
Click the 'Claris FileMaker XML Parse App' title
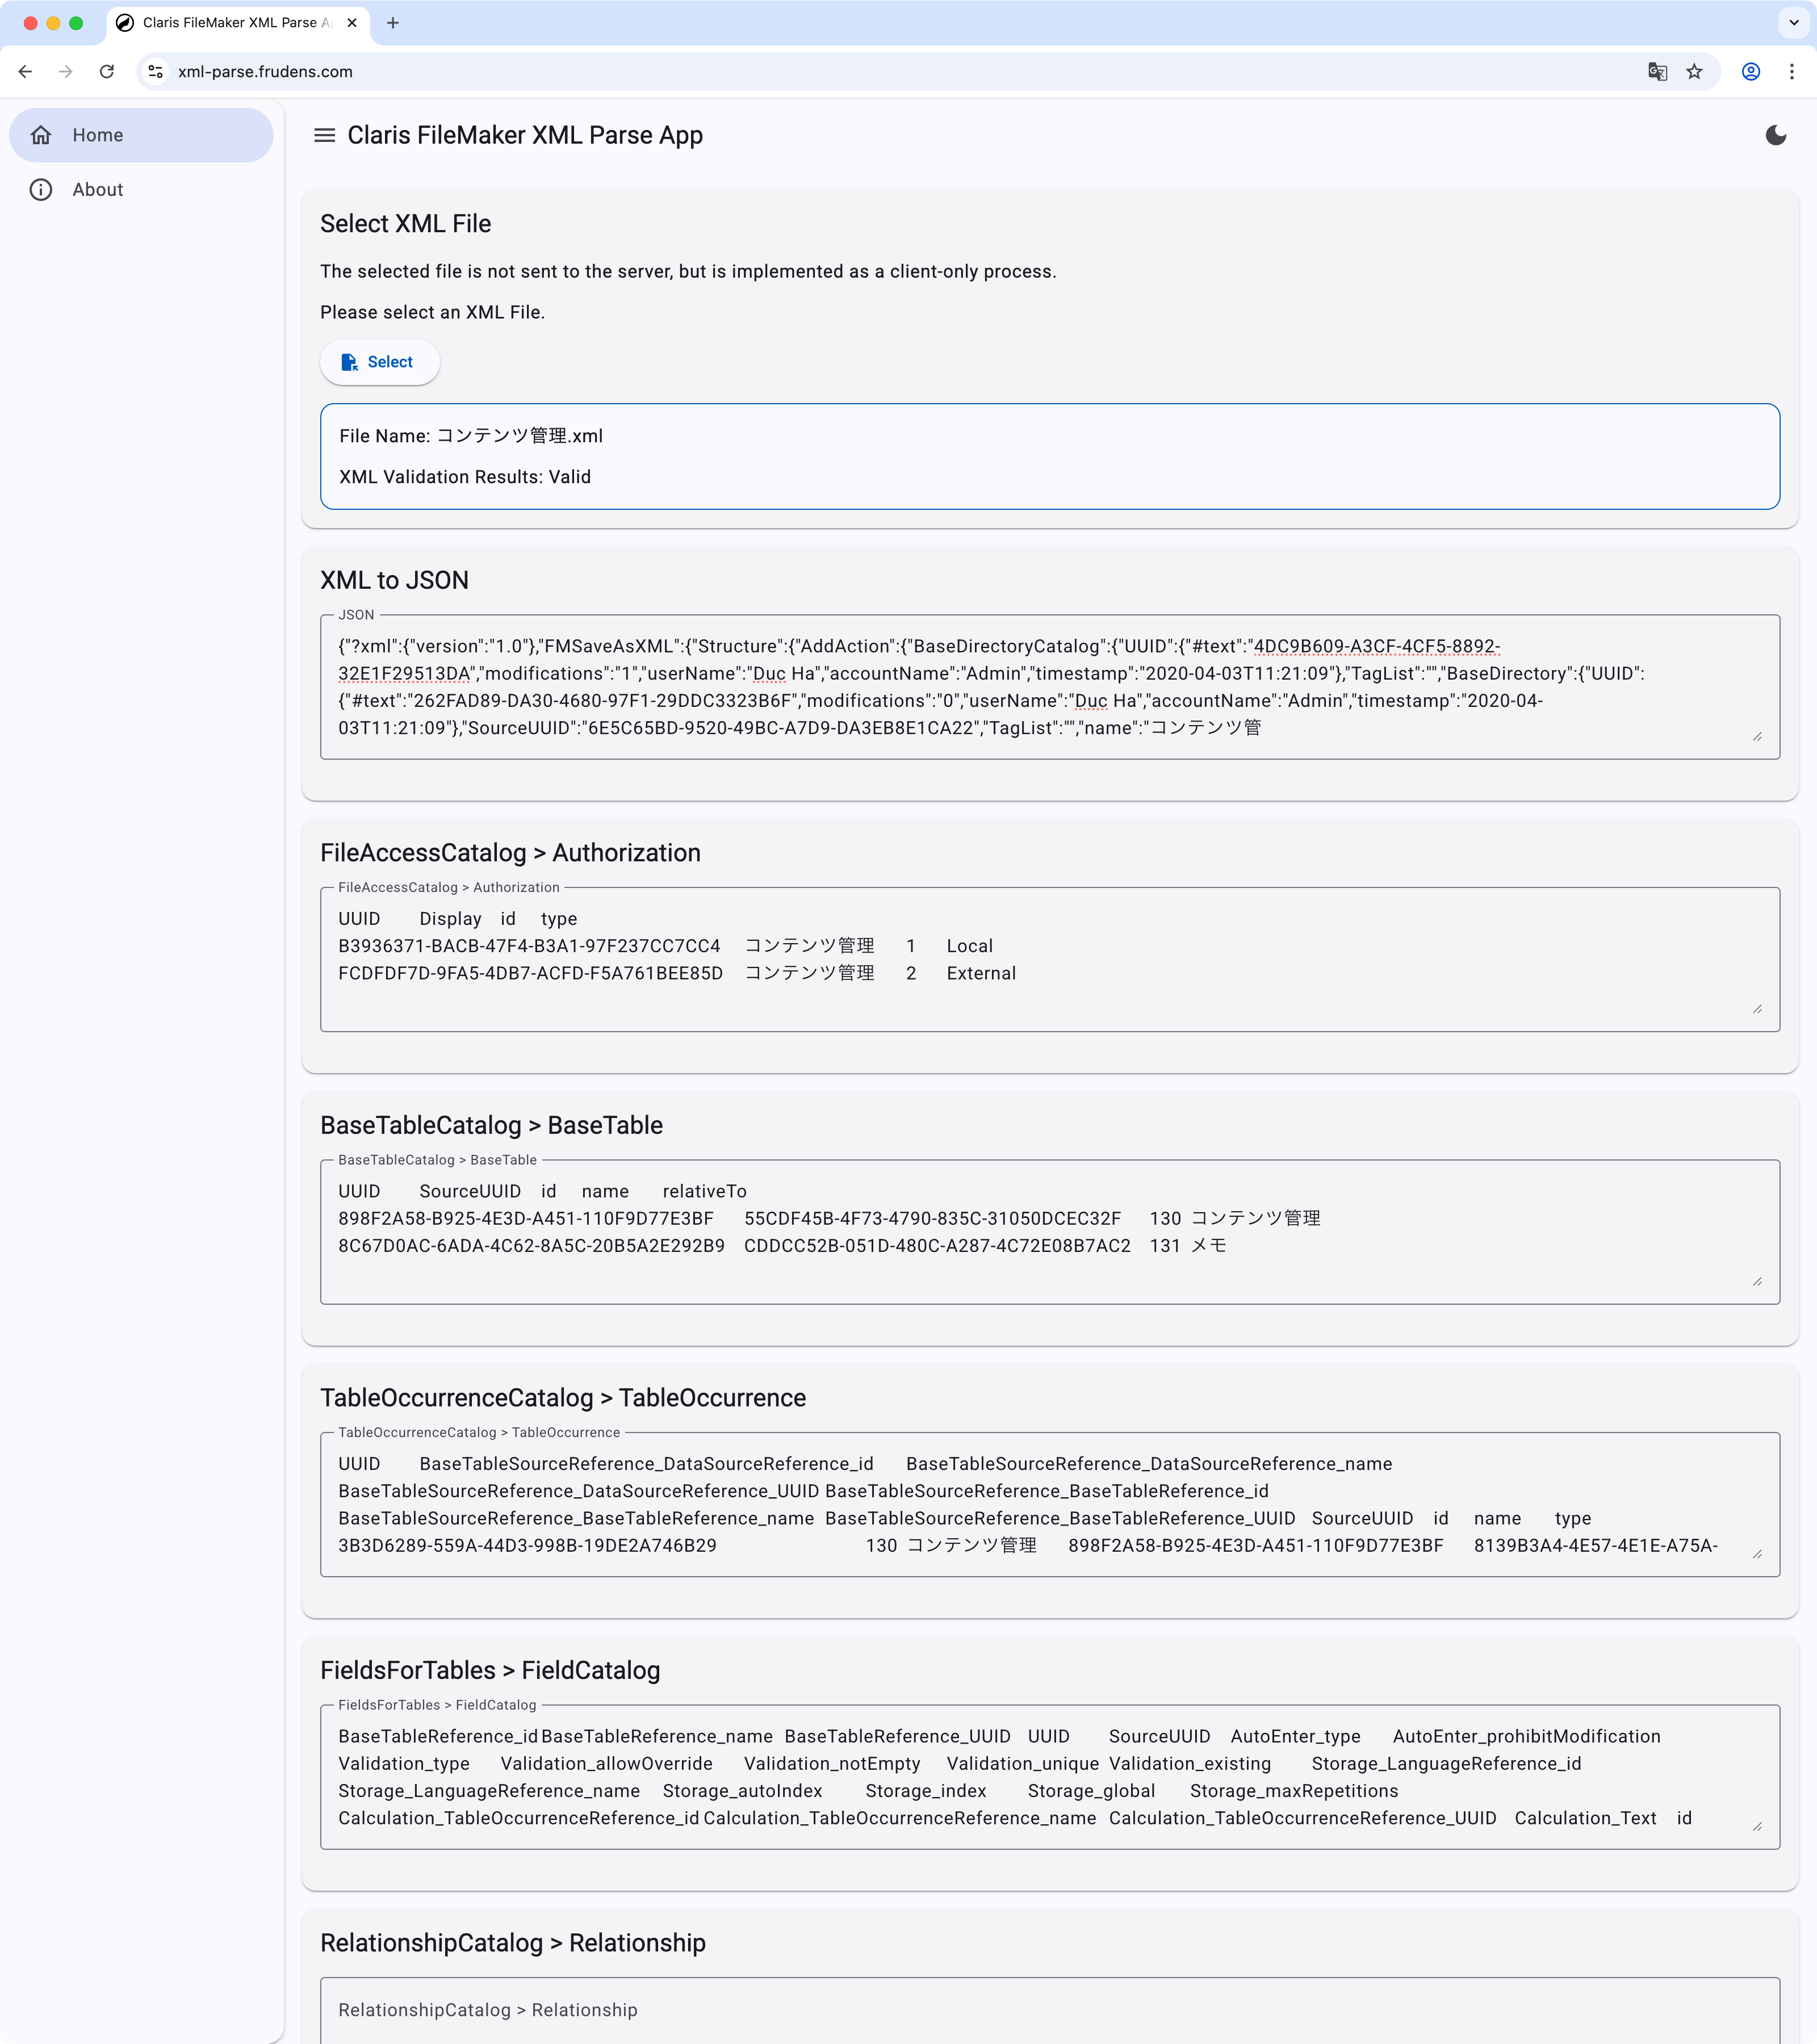525,135
